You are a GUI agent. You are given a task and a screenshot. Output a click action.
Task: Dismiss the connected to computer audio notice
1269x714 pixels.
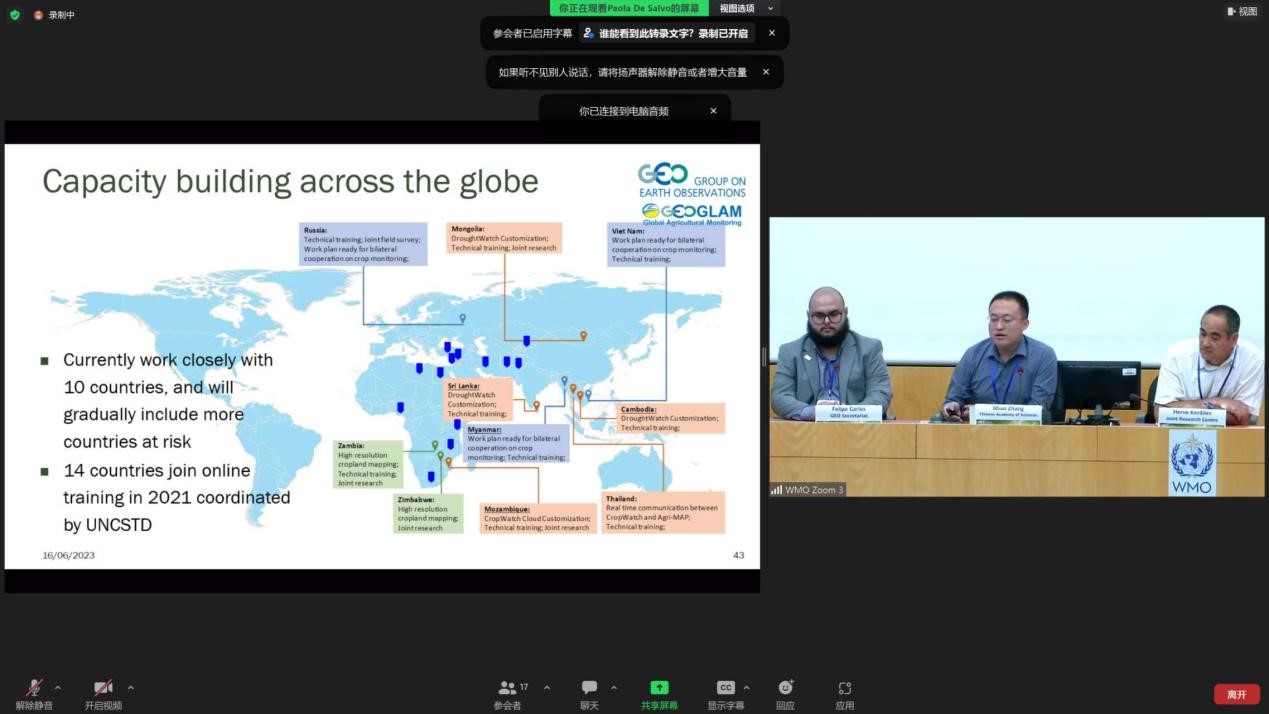713,111
